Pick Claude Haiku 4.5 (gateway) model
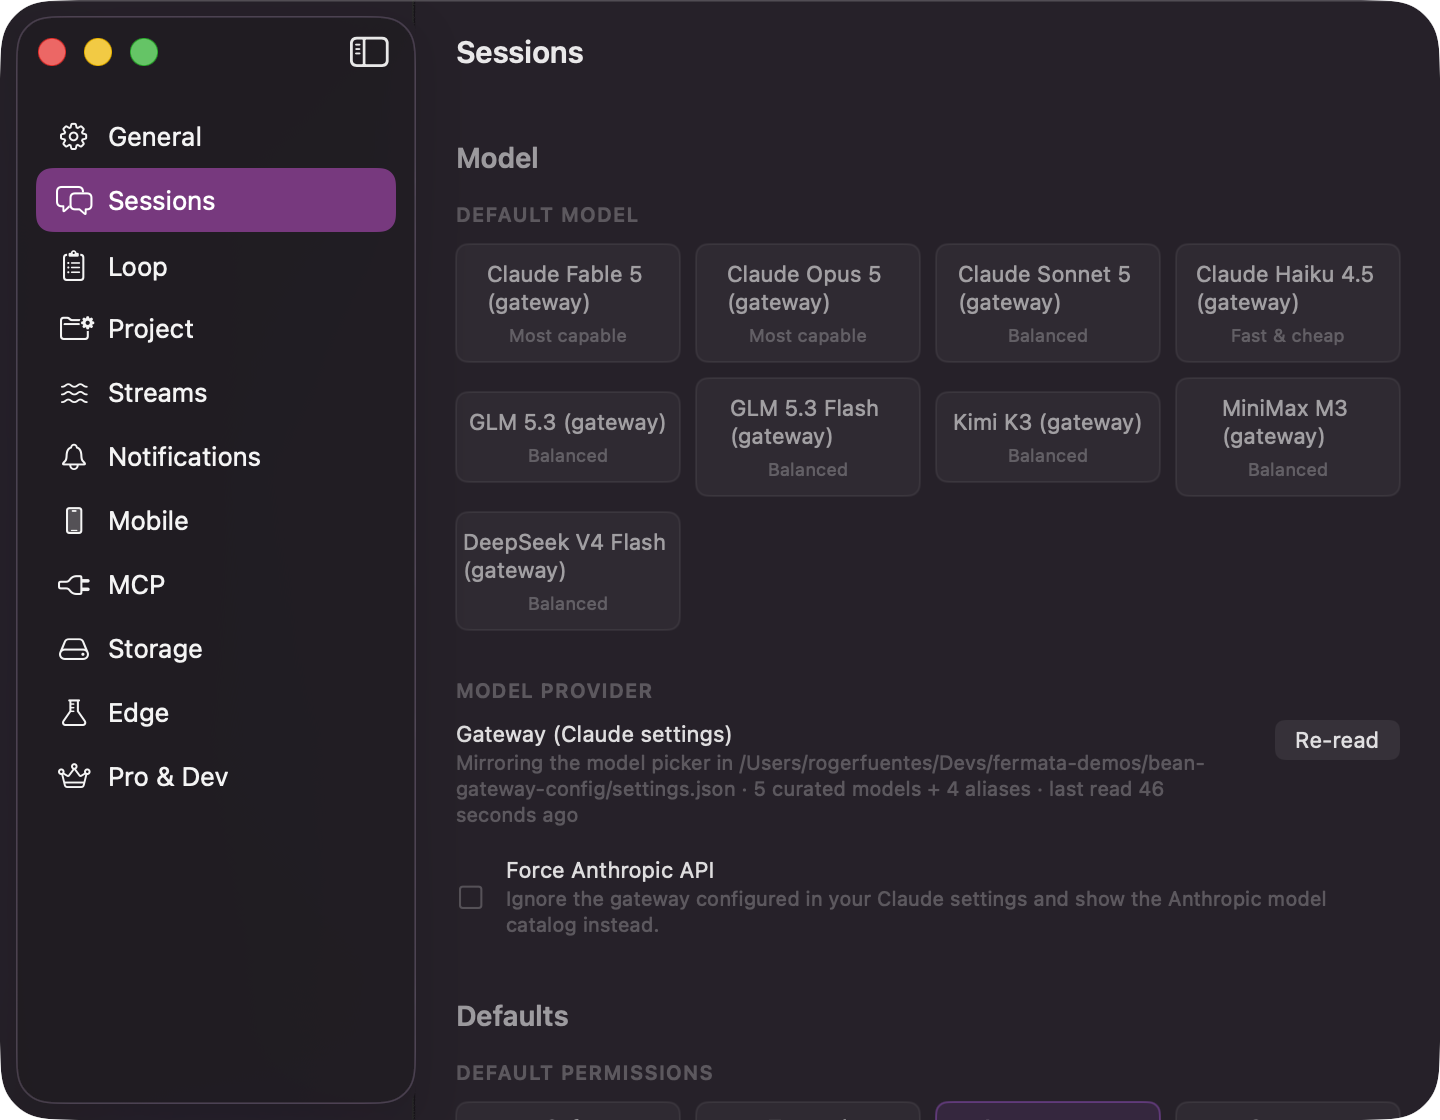Viewport: 1440px width, 1120px height. pyautogui.click(x=1288, y=303)
